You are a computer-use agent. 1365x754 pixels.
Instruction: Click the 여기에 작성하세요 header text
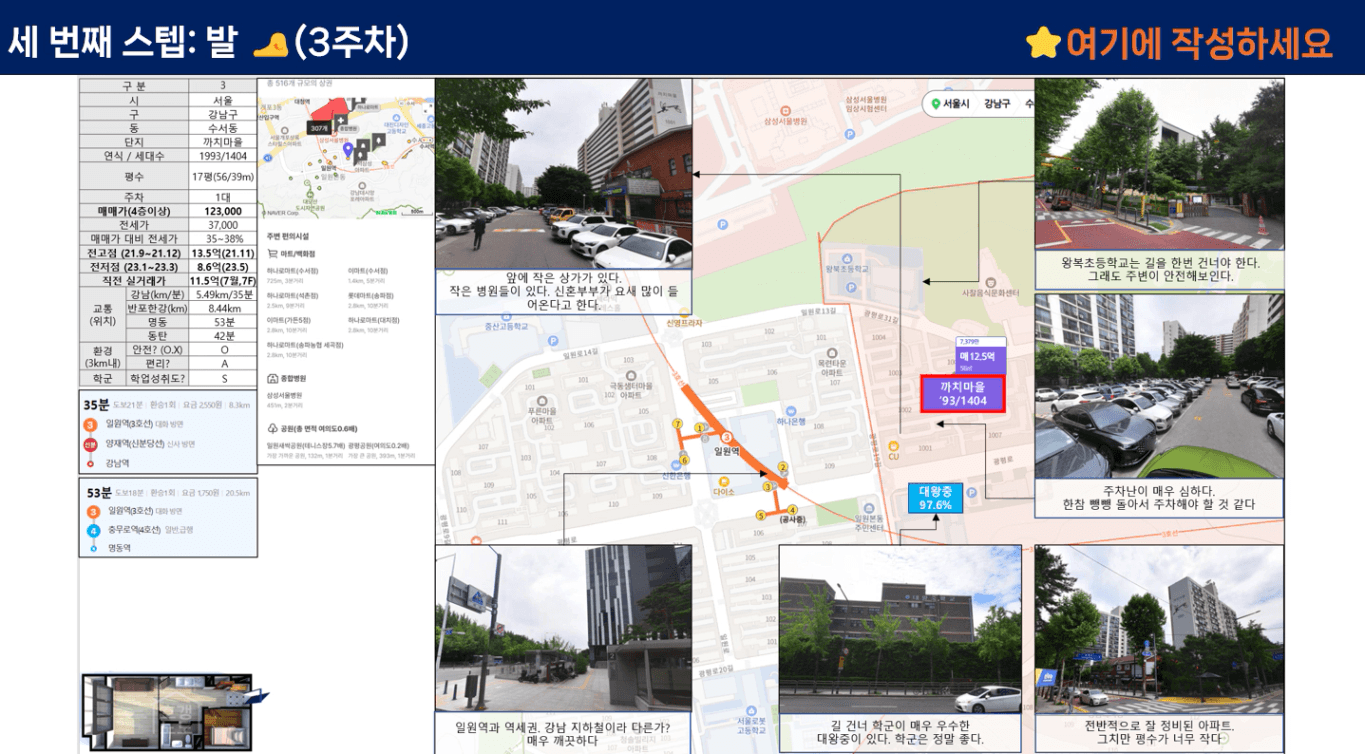coord(1198,43)
